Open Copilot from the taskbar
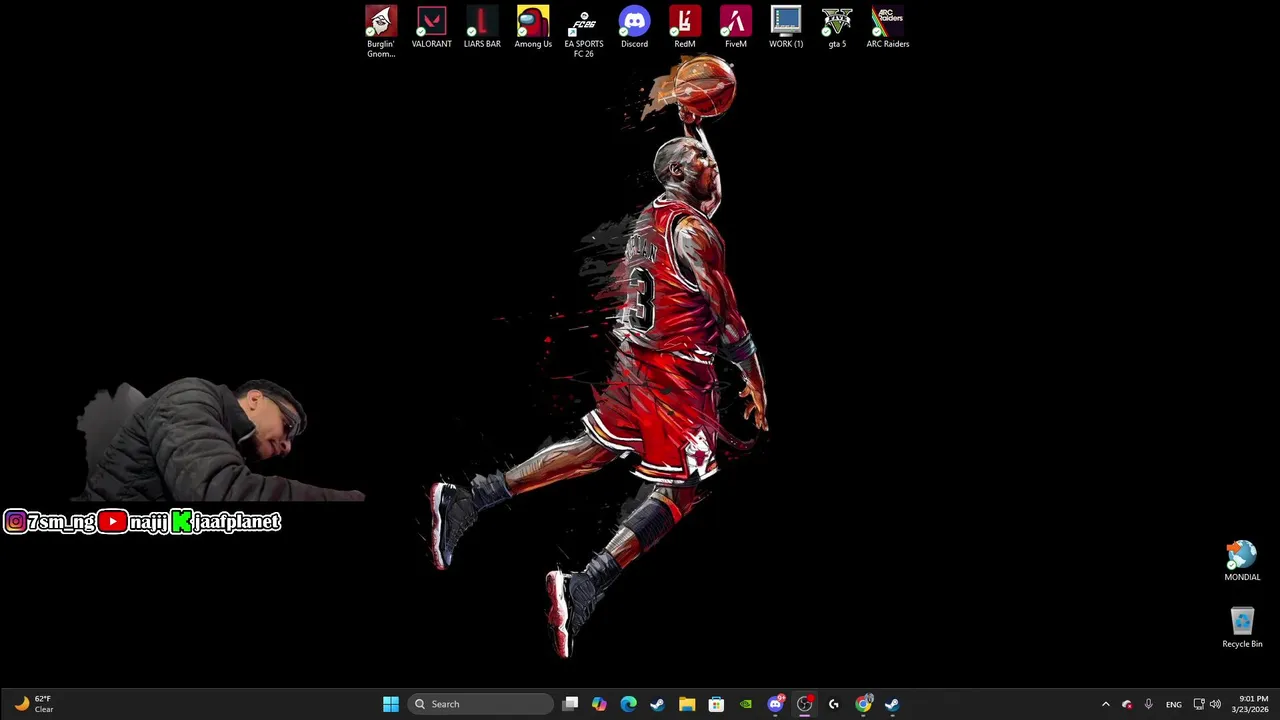The image size is (1280, 720). coord(599,704)
